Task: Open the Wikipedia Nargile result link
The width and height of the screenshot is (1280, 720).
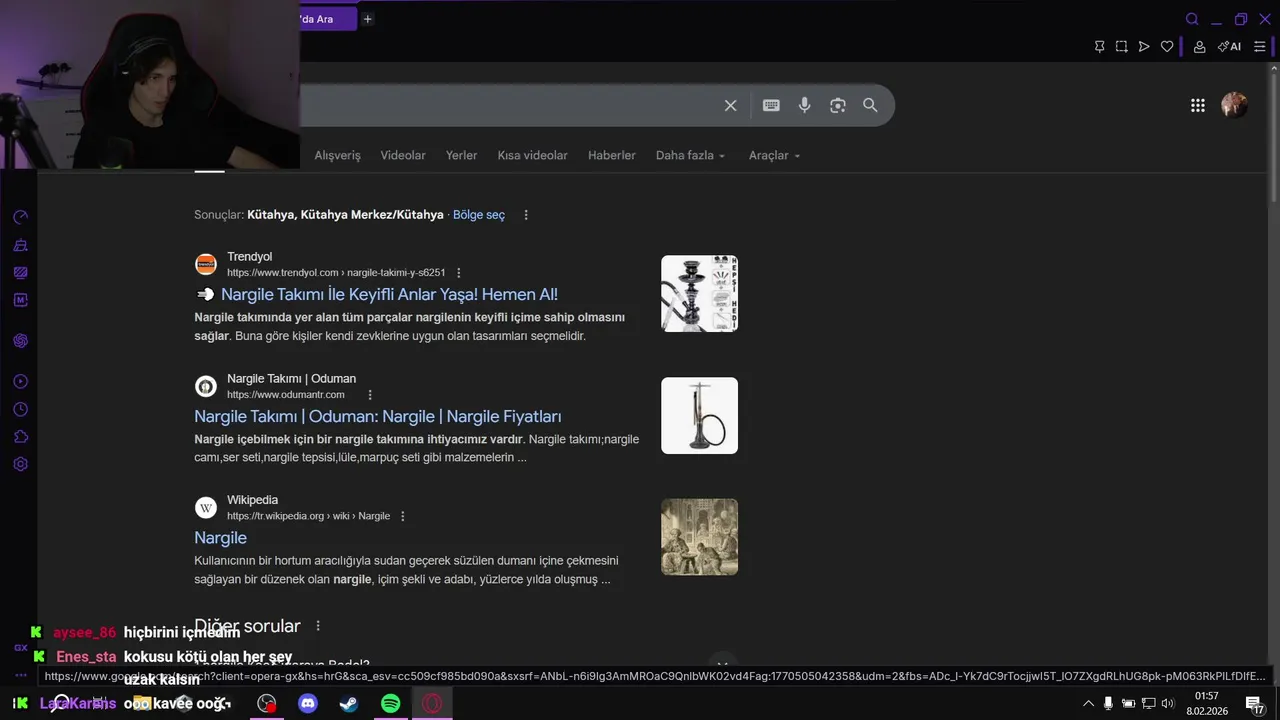Action: click(x=220, y=538)
